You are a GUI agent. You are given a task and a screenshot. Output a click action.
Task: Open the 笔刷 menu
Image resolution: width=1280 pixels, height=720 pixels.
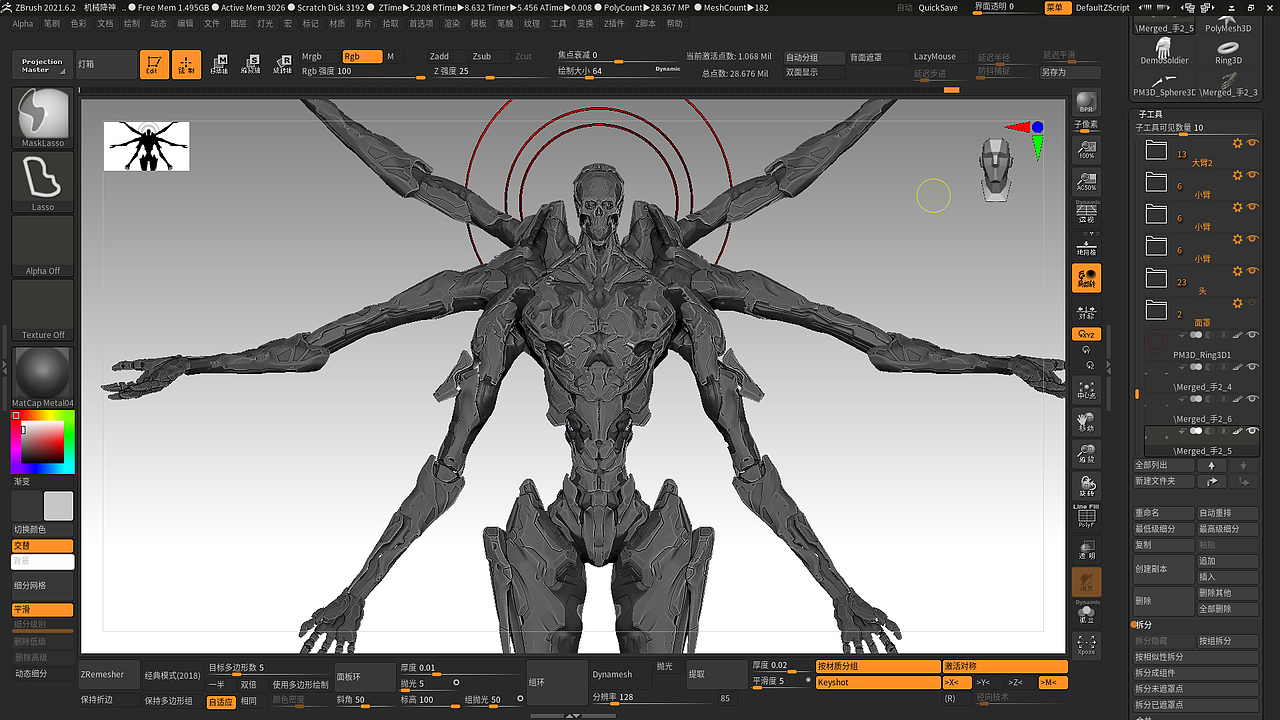pos(52,23)
